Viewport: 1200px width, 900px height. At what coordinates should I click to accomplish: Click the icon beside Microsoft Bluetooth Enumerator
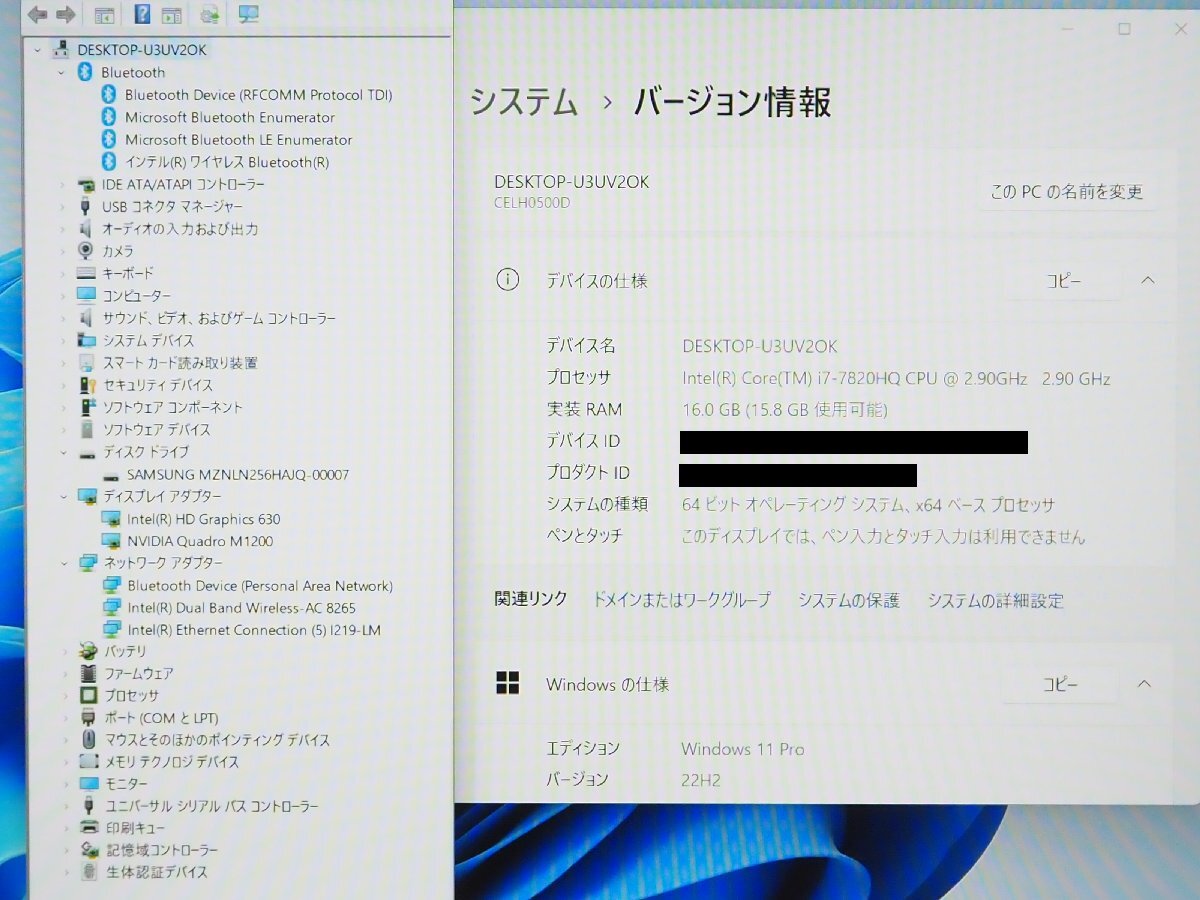coord(109,117)
